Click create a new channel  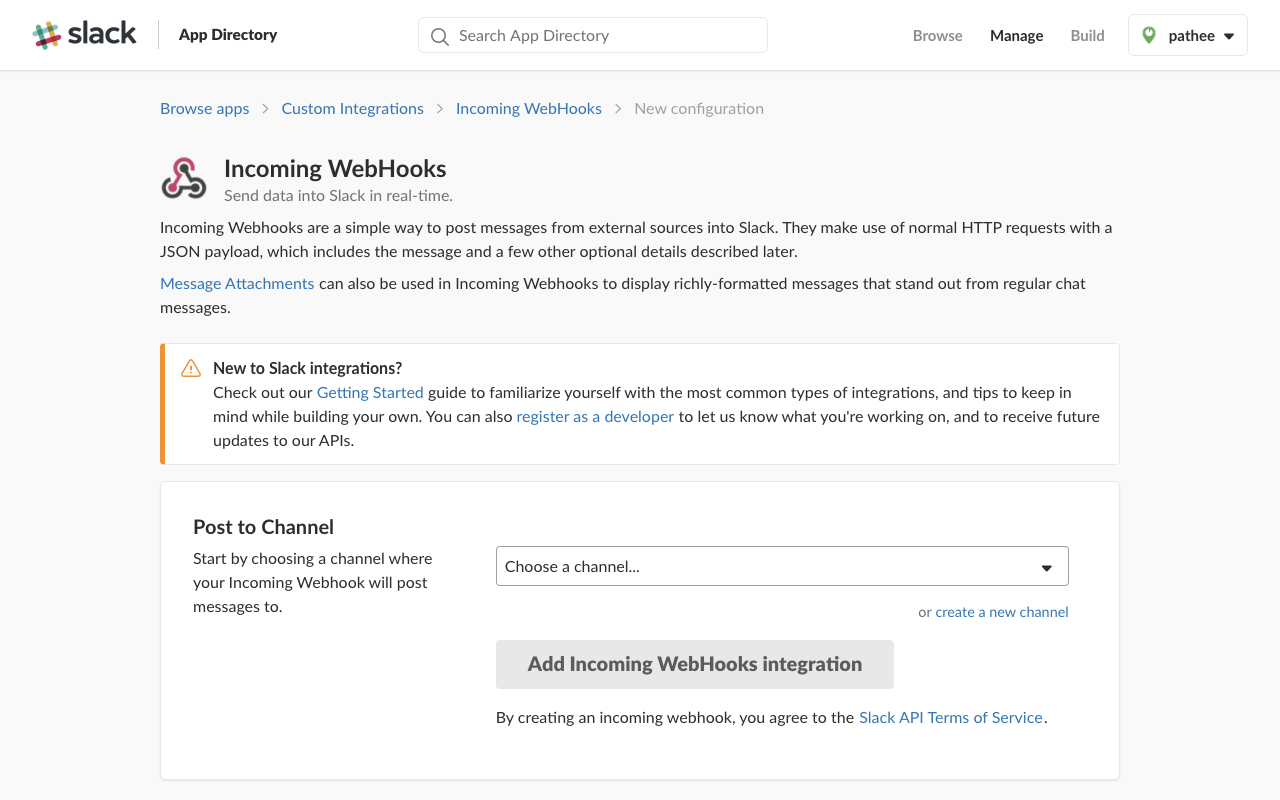tap(1001, 612)
